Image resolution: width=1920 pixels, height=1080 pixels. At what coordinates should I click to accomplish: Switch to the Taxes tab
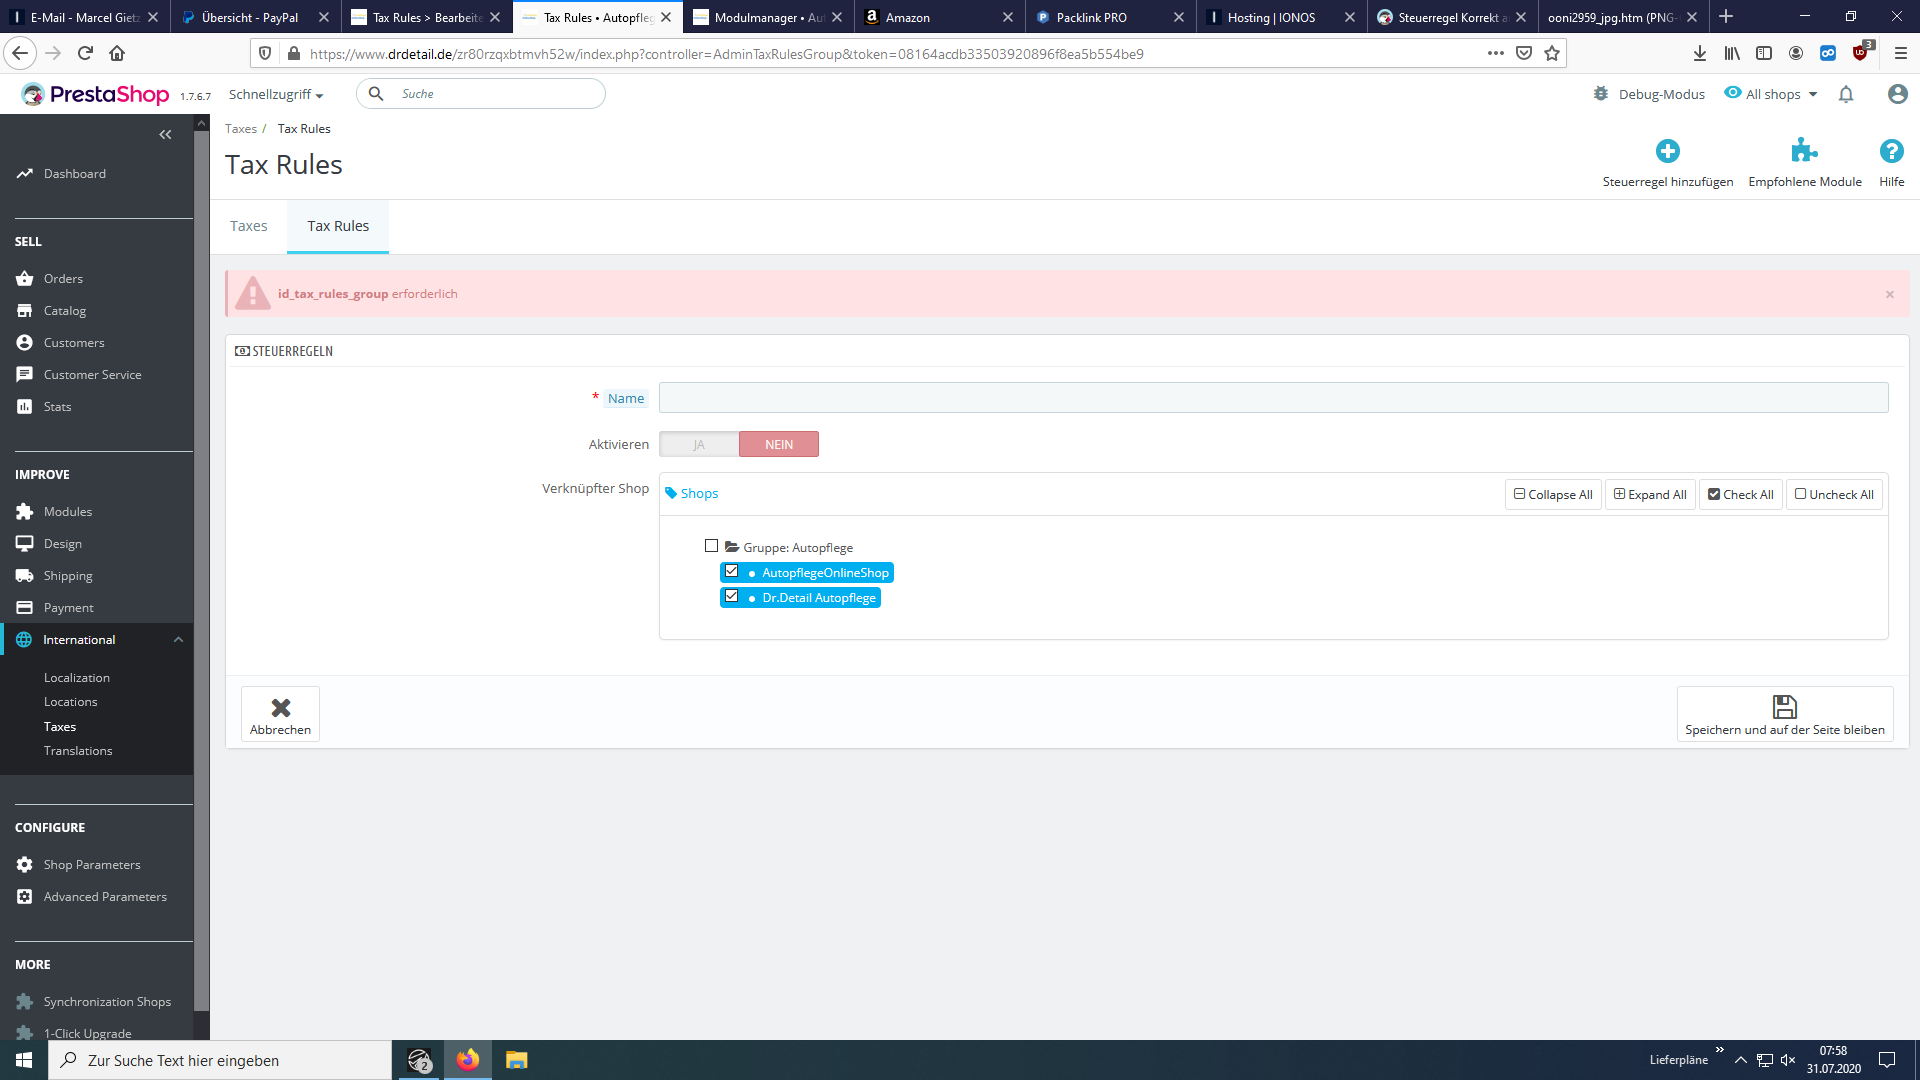click(248, 226)
